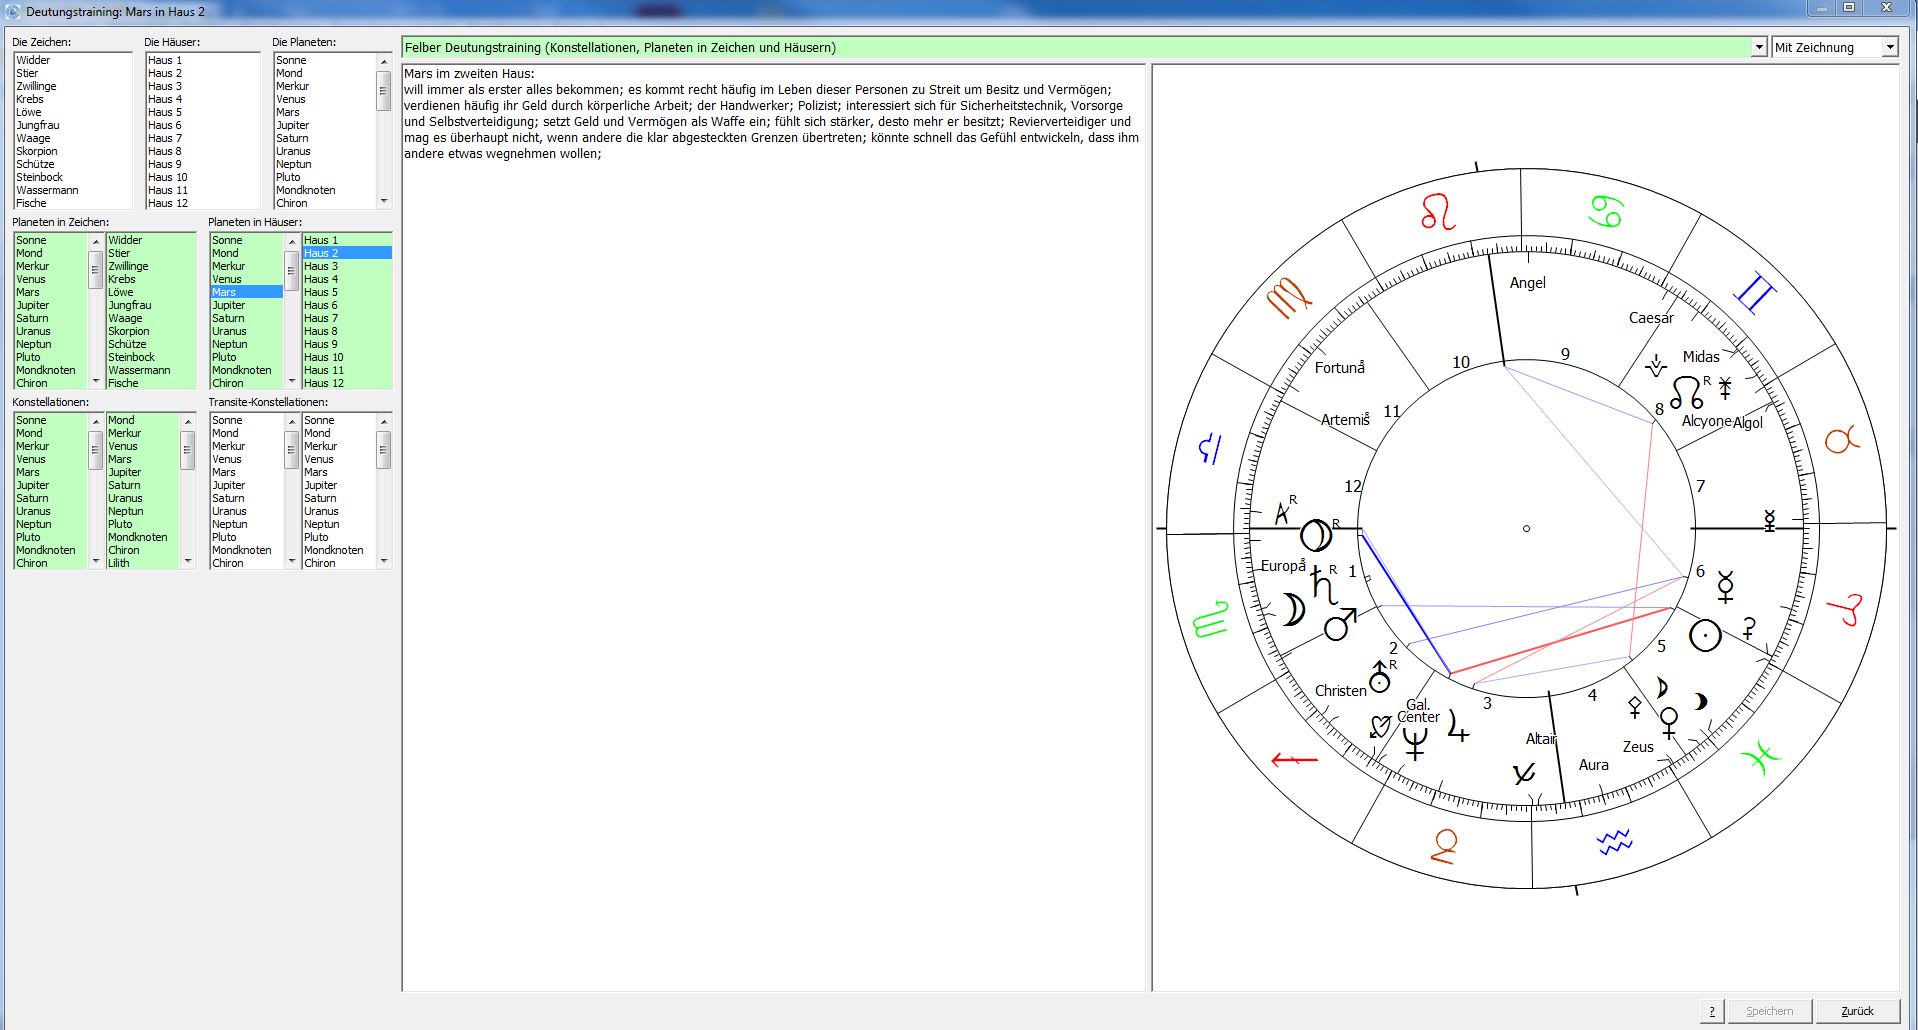
Task: Click the Zurück button
Action: tap(1857, 1011)
